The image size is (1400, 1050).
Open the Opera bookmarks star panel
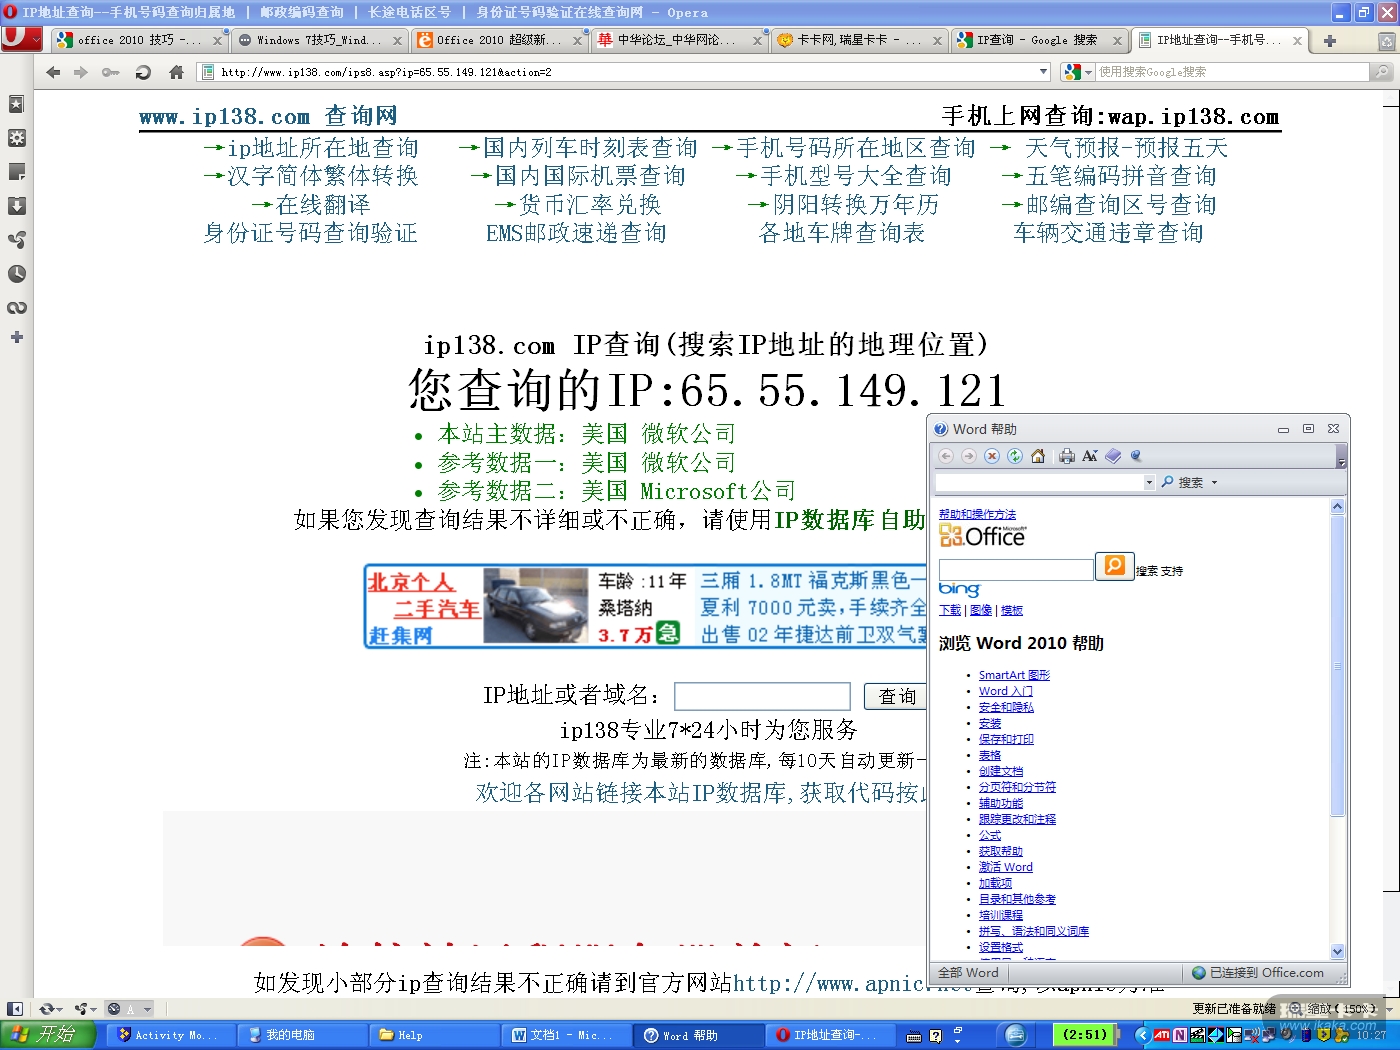16,104
